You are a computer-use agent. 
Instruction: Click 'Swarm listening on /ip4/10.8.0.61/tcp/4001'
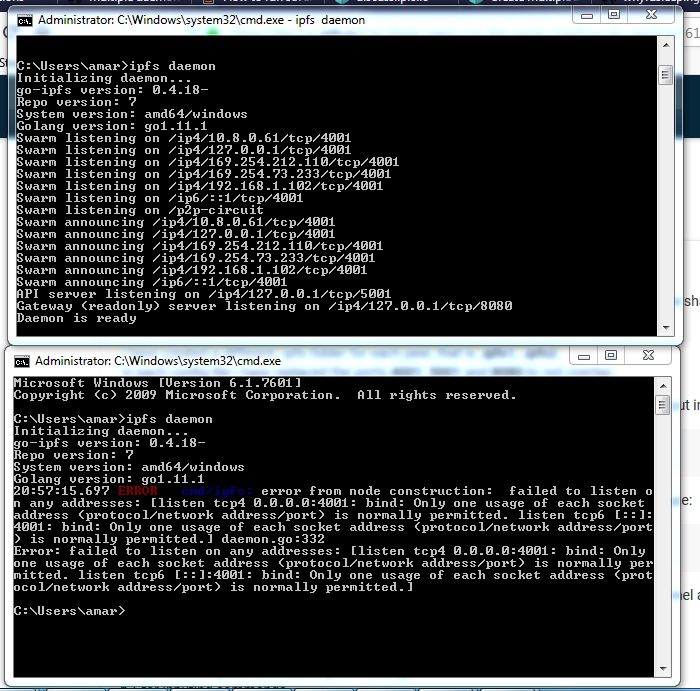point(183,138)
